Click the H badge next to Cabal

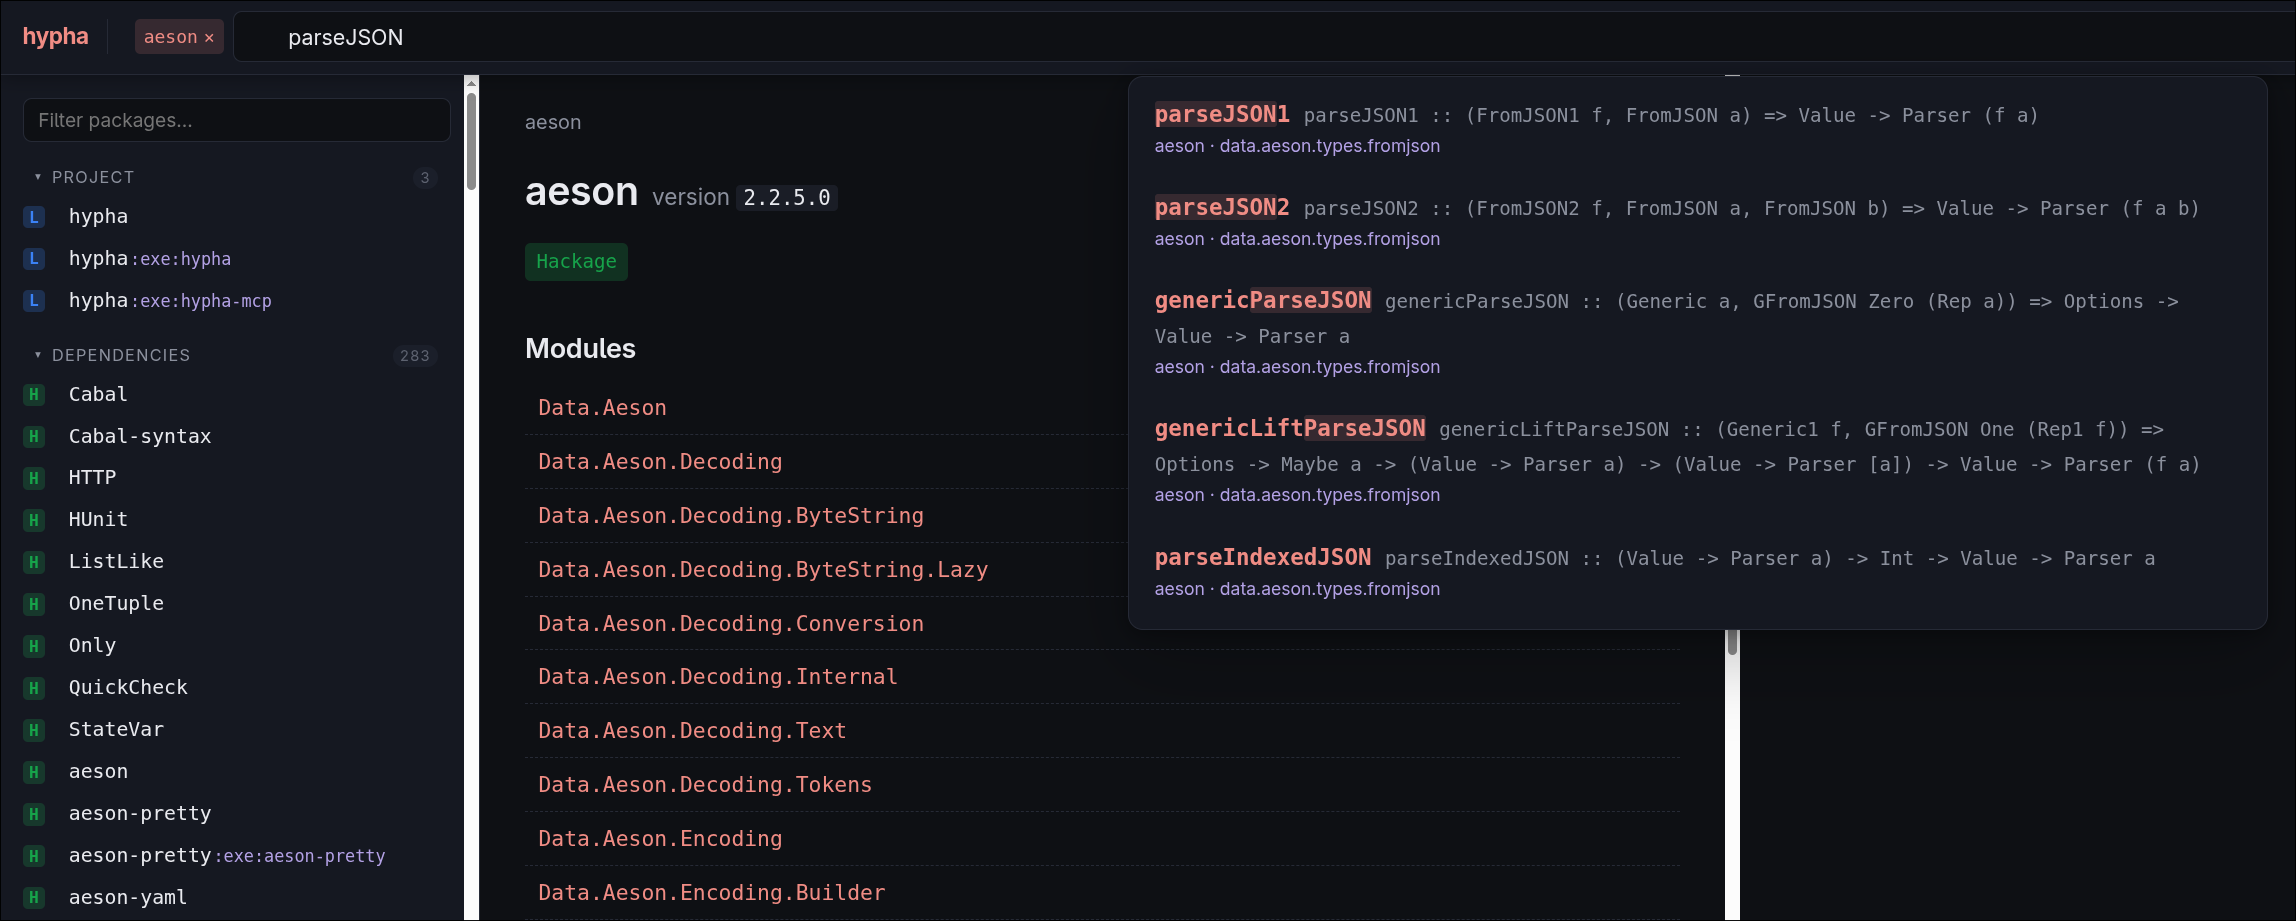coord(34,395)
